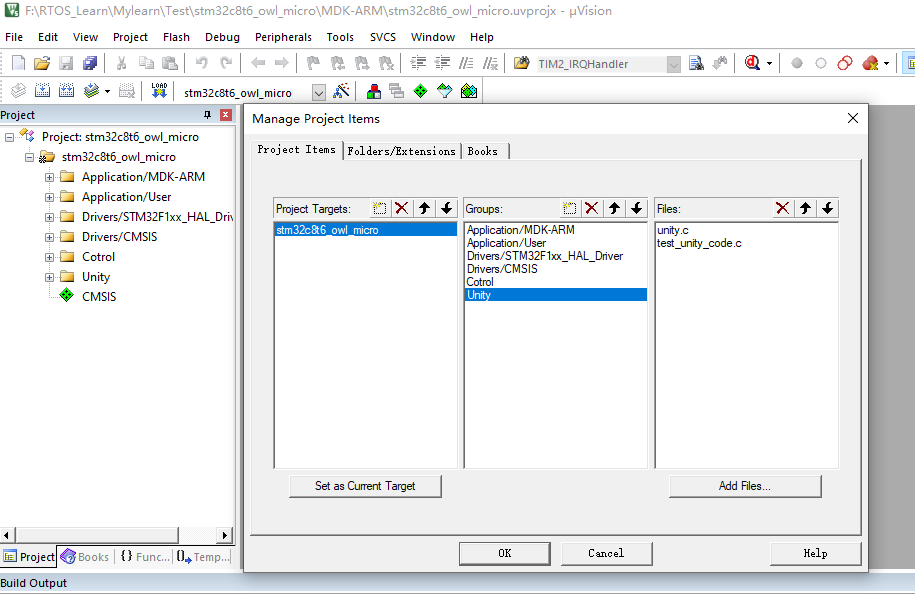Open Options for Target with wand icon

pos(340,90)
